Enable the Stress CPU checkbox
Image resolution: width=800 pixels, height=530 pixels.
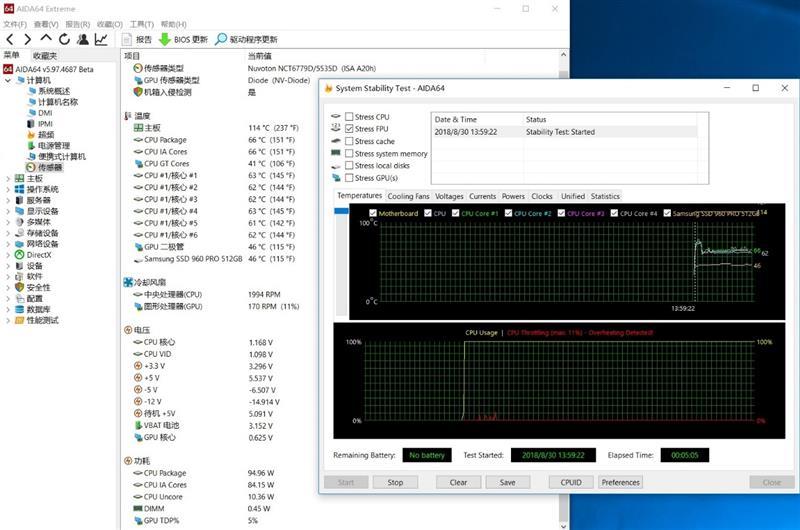point(349,117)
